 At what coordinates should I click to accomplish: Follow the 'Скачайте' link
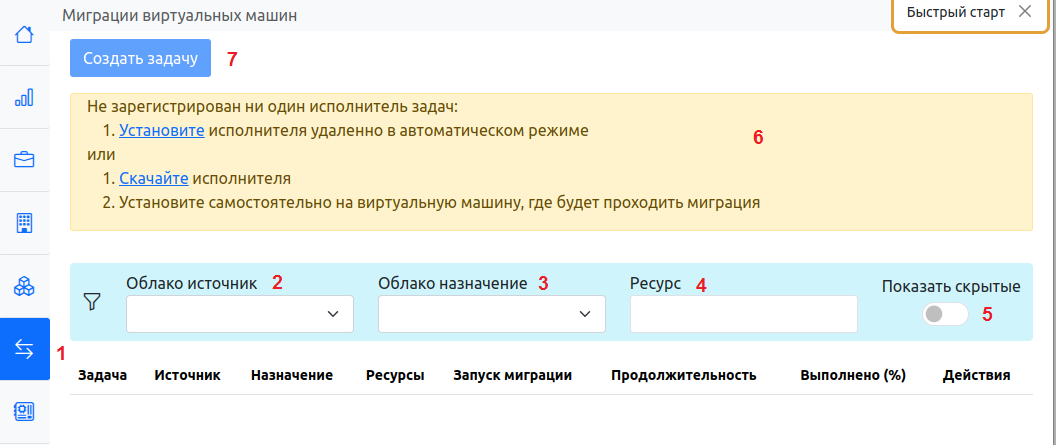click(154, 179)
